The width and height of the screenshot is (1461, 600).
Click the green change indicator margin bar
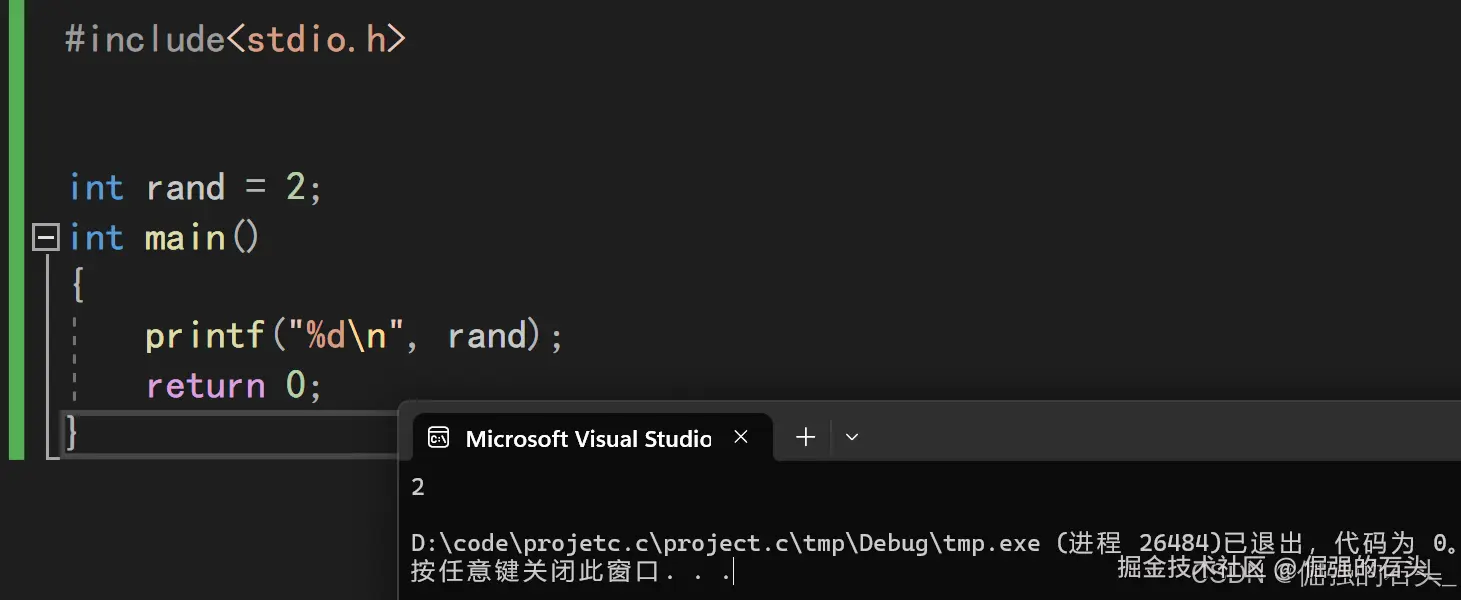click(x=15, y=230)
